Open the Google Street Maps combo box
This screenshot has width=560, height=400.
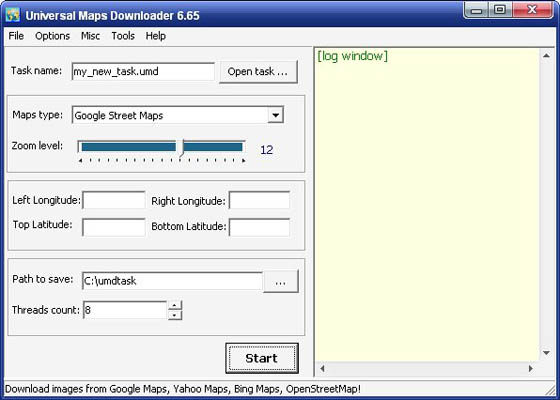[178, 115]
